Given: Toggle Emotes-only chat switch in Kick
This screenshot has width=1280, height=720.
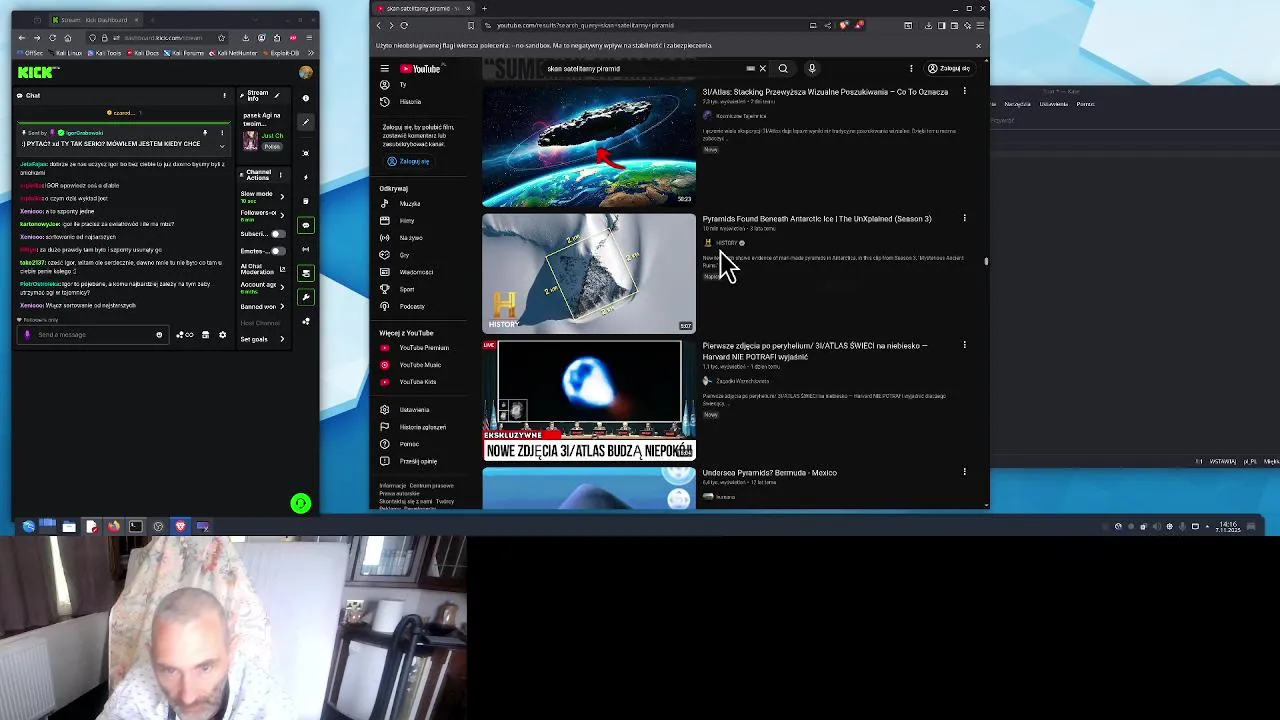Looking at the screenshot, I should [277, 251].
